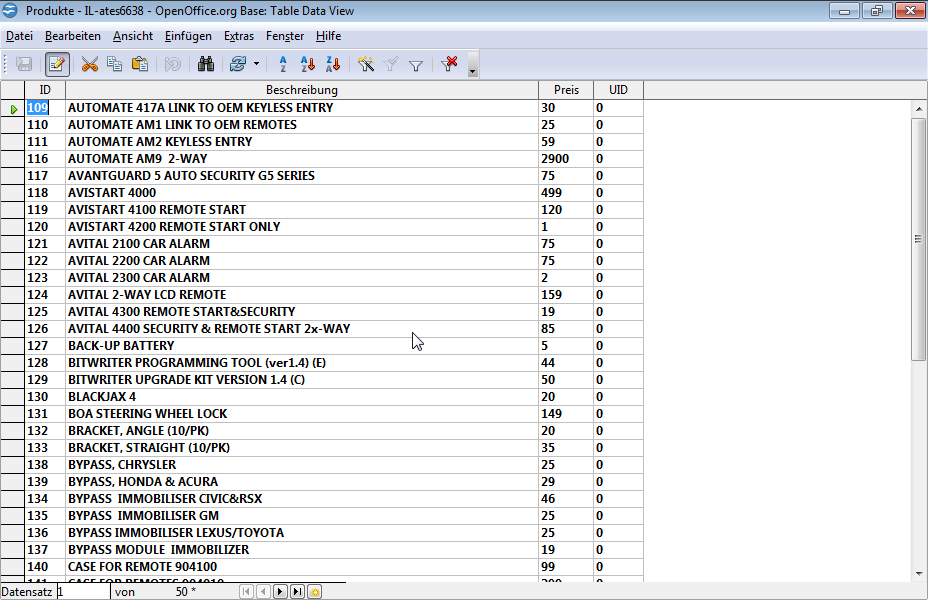Open the Bearbeiten menu
Viewport: 928px width, 600px height.
pos(73,36)
